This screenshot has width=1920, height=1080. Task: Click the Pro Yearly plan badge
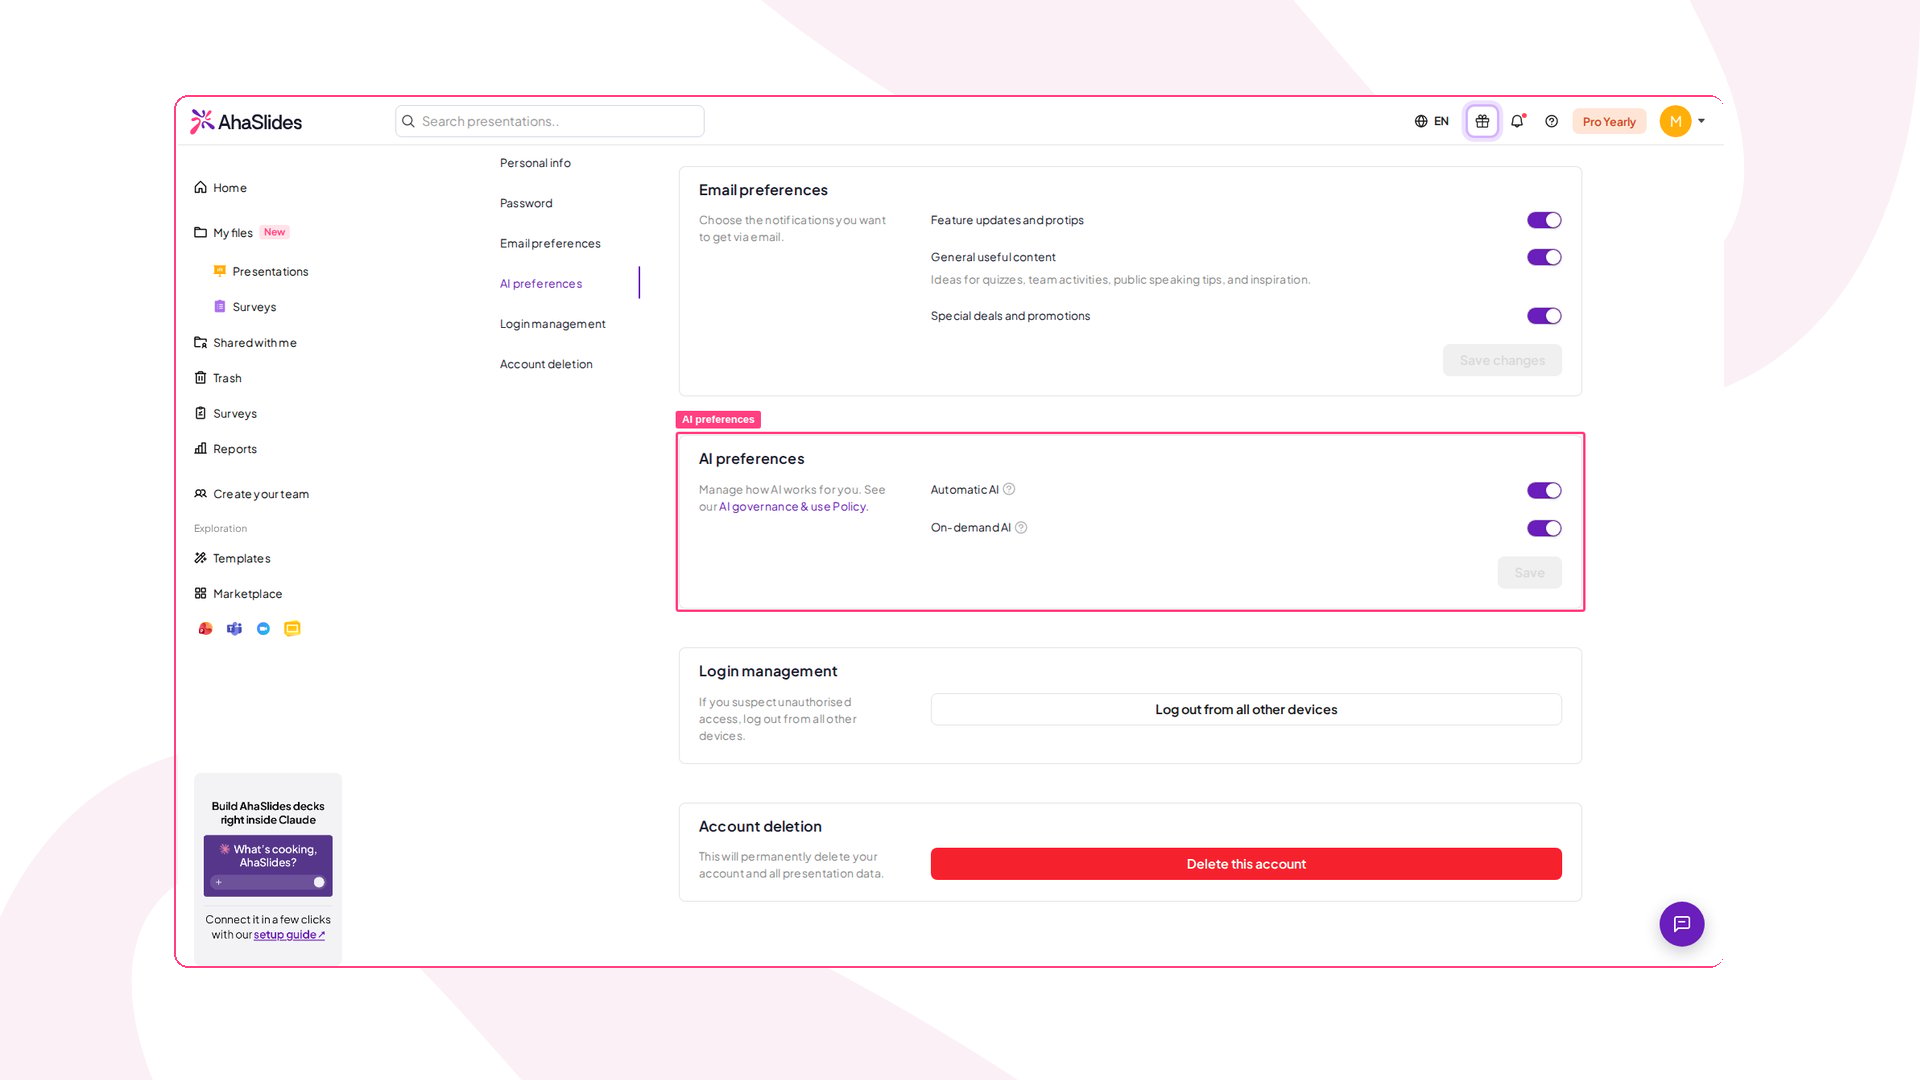(1609, 122)
